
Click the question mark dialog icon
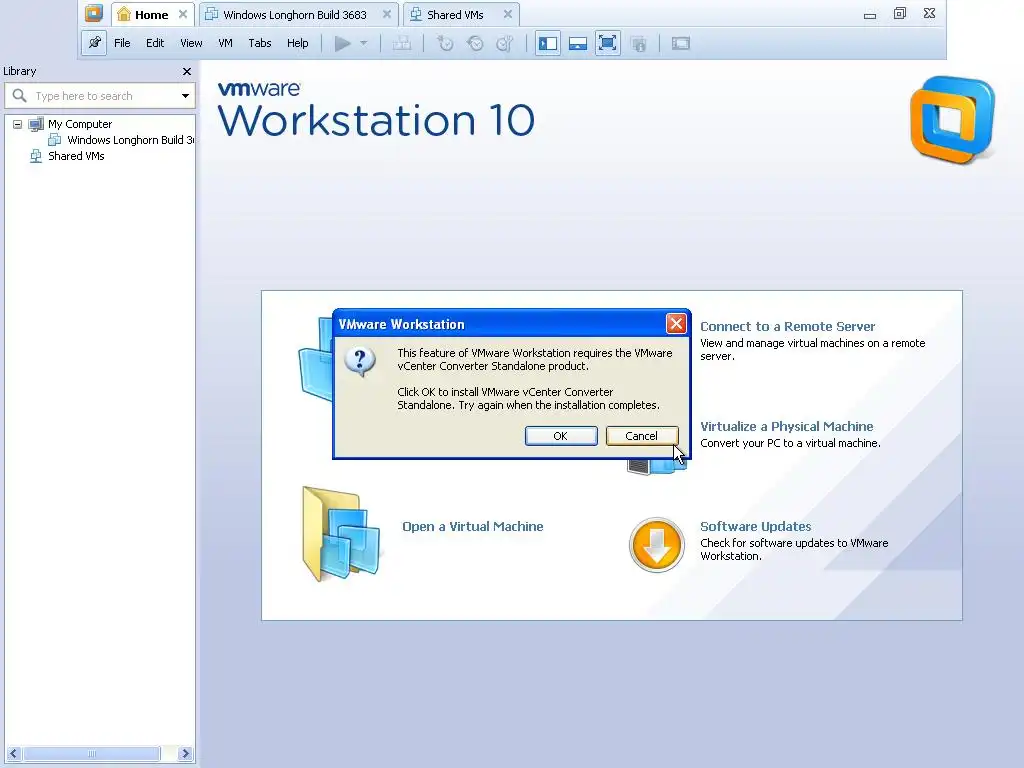coord(360,360)
